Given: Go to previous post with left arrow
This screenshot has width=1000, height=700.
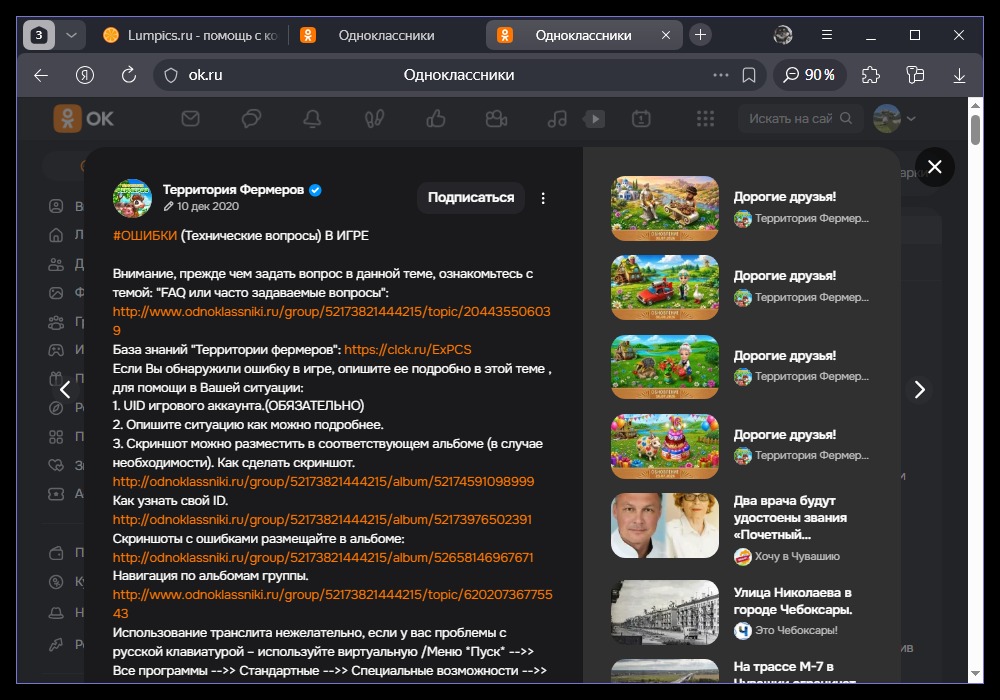Looking at the screenshot, I should point(65,390).
